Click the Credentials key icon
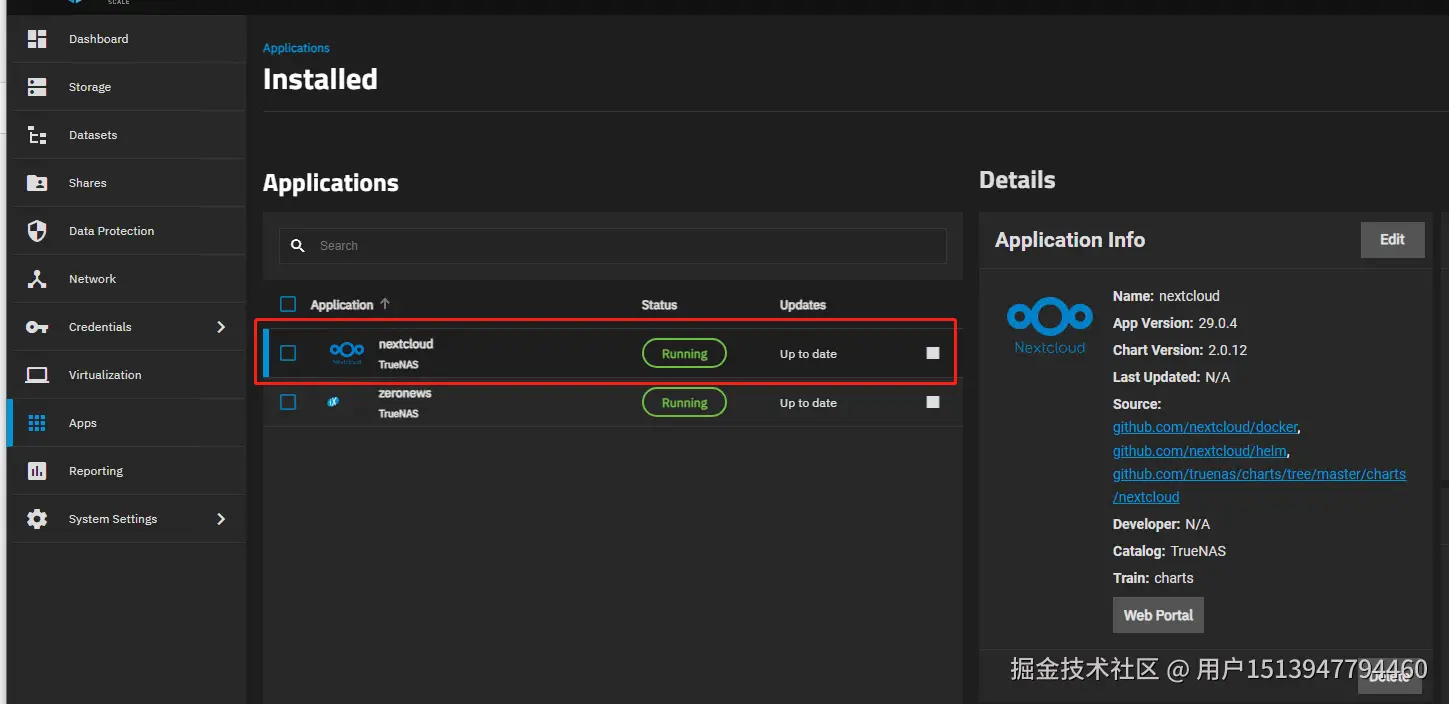This screenshot has height=704, width=1449. point(37,327)
